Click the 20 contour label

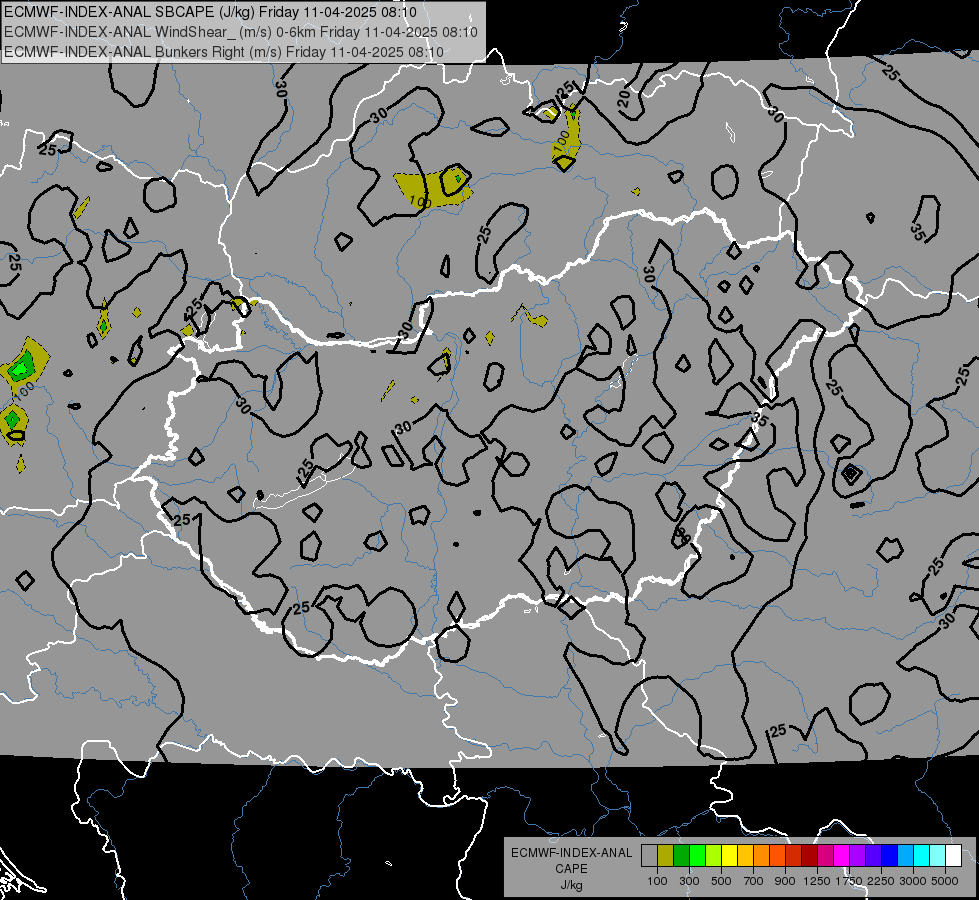tap(622, 99)
